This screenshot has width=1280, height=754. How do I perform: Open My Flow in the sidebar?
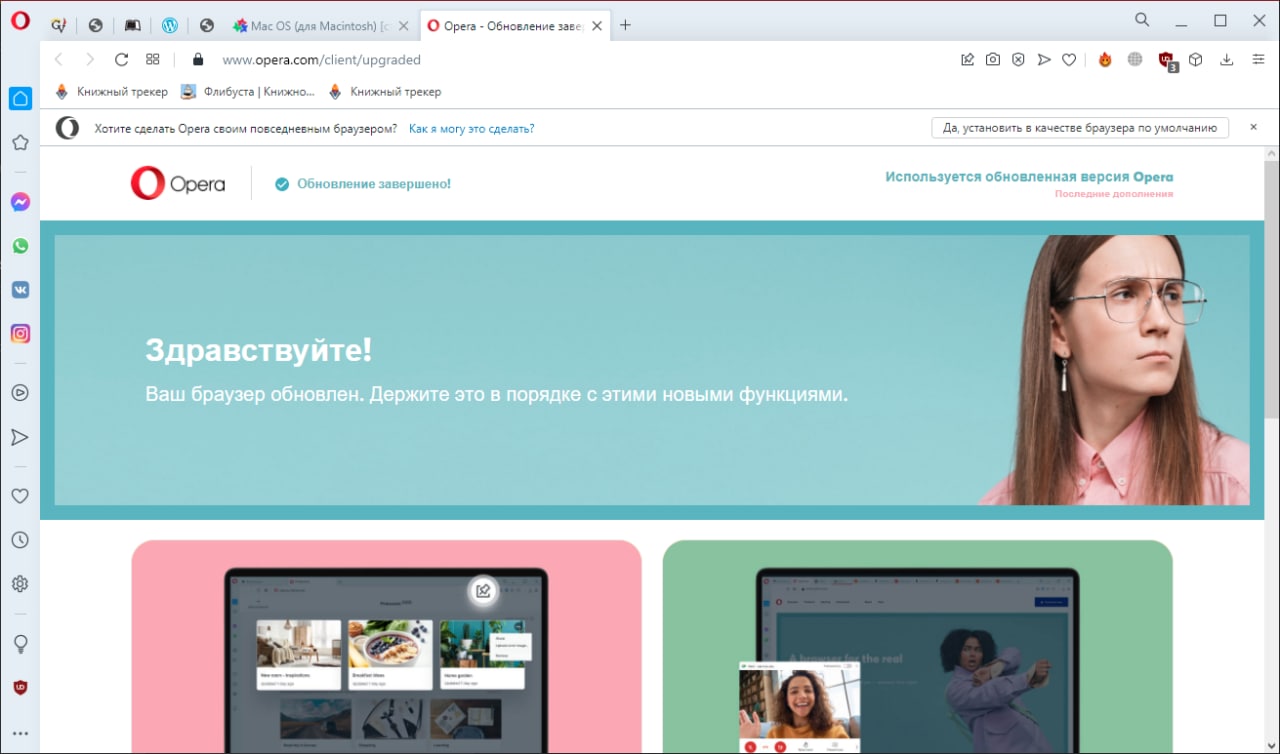point(20,437)
